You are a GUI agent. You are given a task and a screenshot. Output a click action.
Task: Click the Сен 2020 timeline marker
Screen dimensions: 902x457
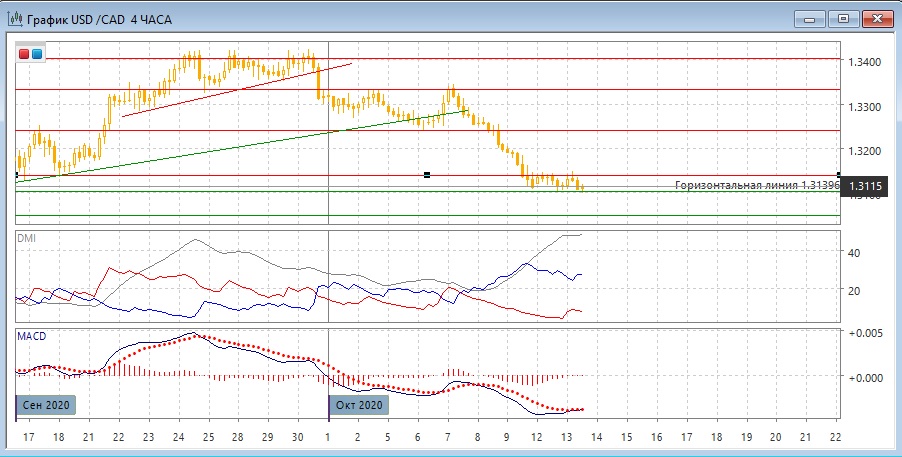[x=46, y=405]
